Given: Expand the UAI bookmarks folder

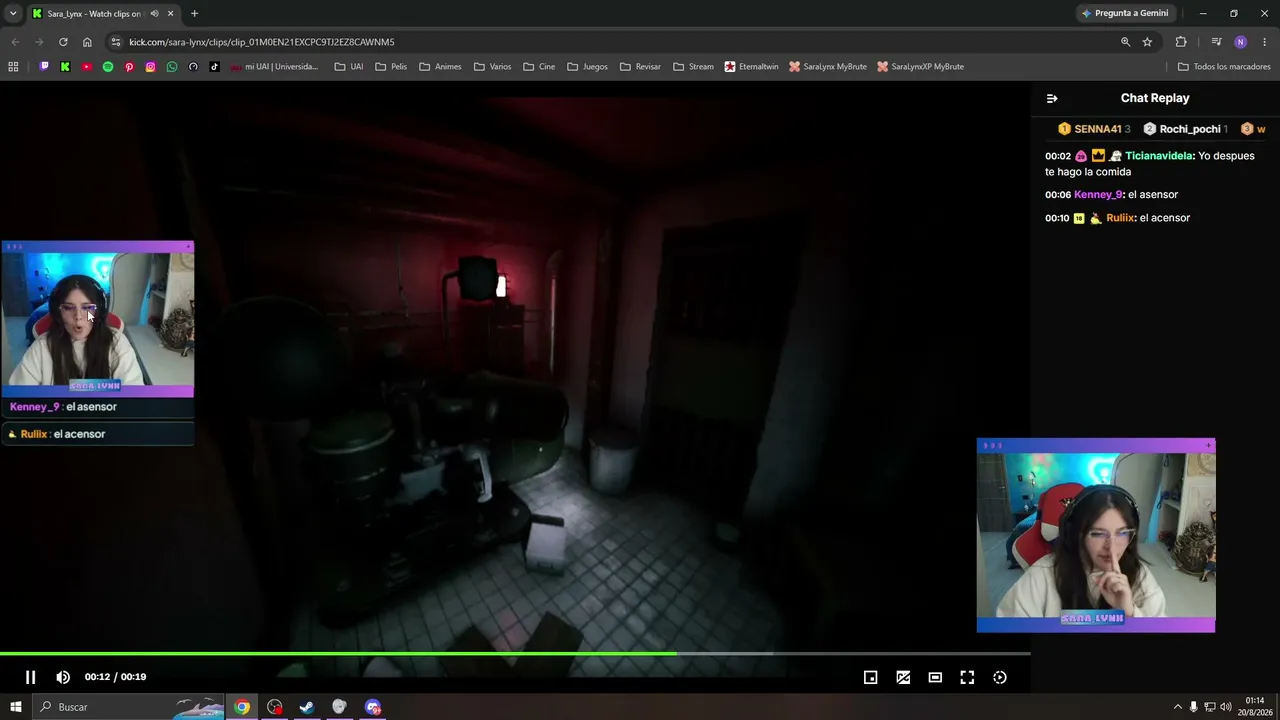Looking at the screenshot, I should 349,67.
